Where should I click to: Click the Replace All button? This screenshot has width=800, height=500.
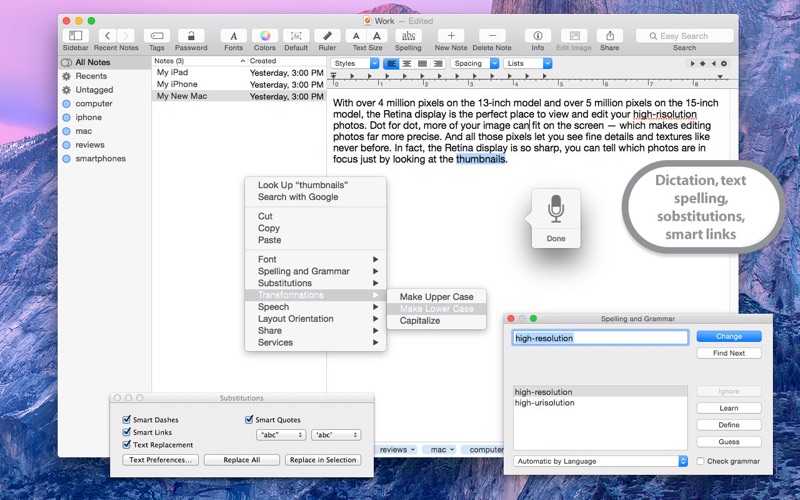pos(241,460)
